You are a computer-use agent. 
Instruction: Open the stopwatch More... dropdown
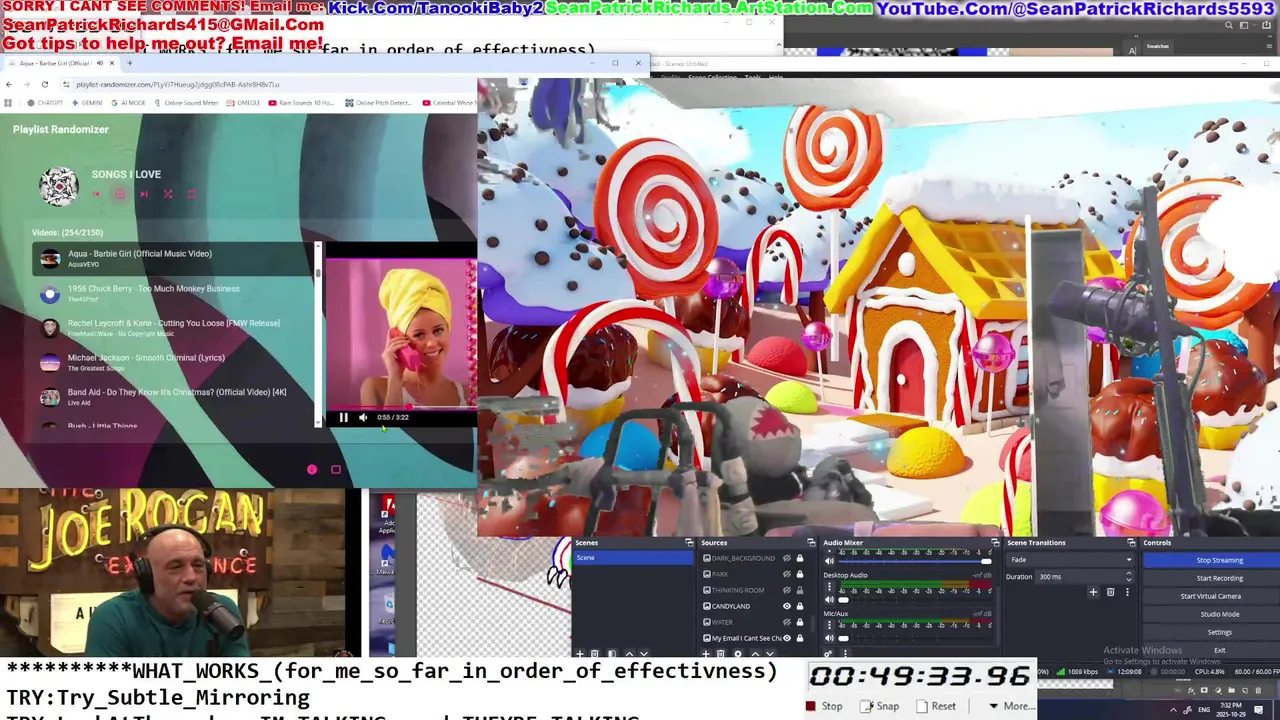click(x=1013, y=706)
